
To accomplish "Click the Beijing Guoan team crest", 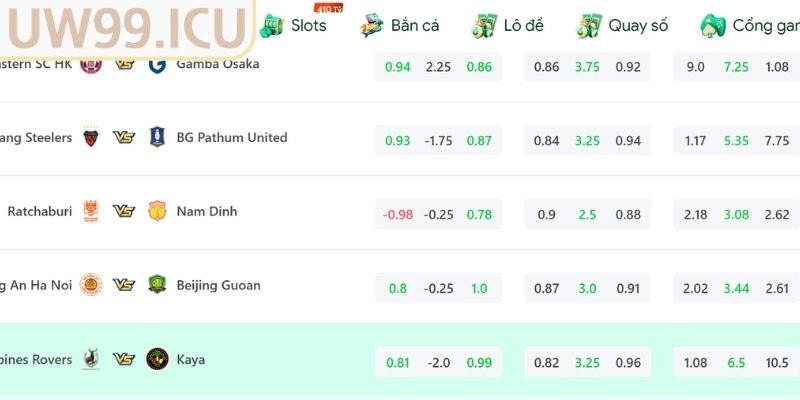I will [156, 286].
